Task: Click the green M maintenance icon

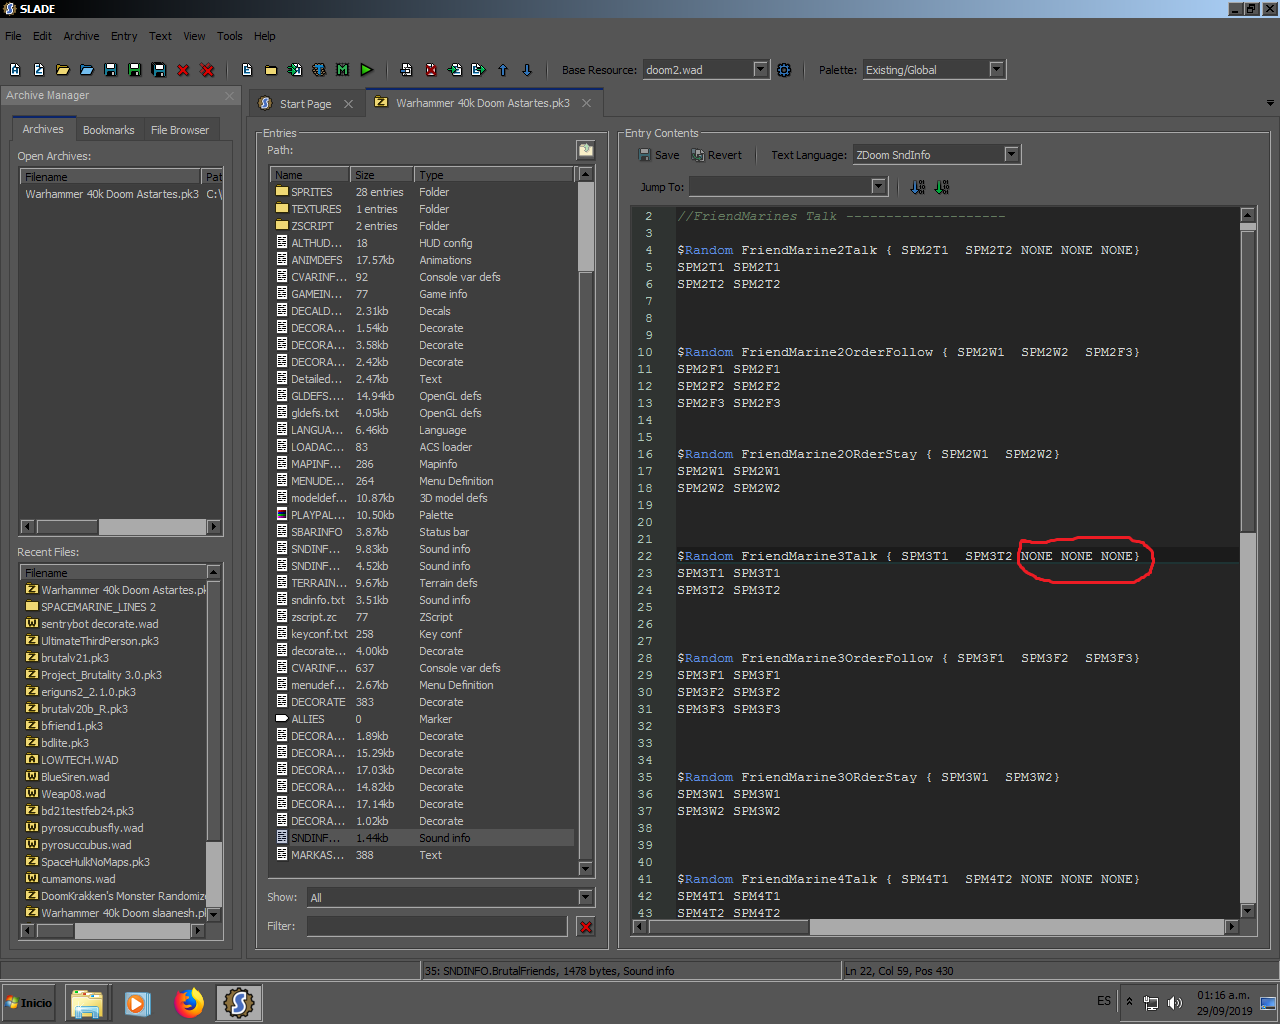Action: 343,70
